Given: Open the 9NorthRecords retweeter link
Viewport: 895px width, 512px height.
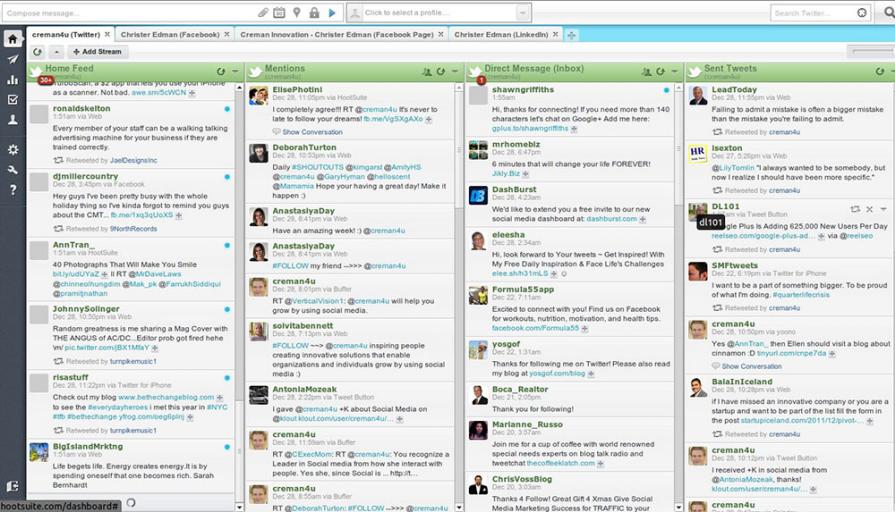Looking at the screenshot, I should 134,229.
